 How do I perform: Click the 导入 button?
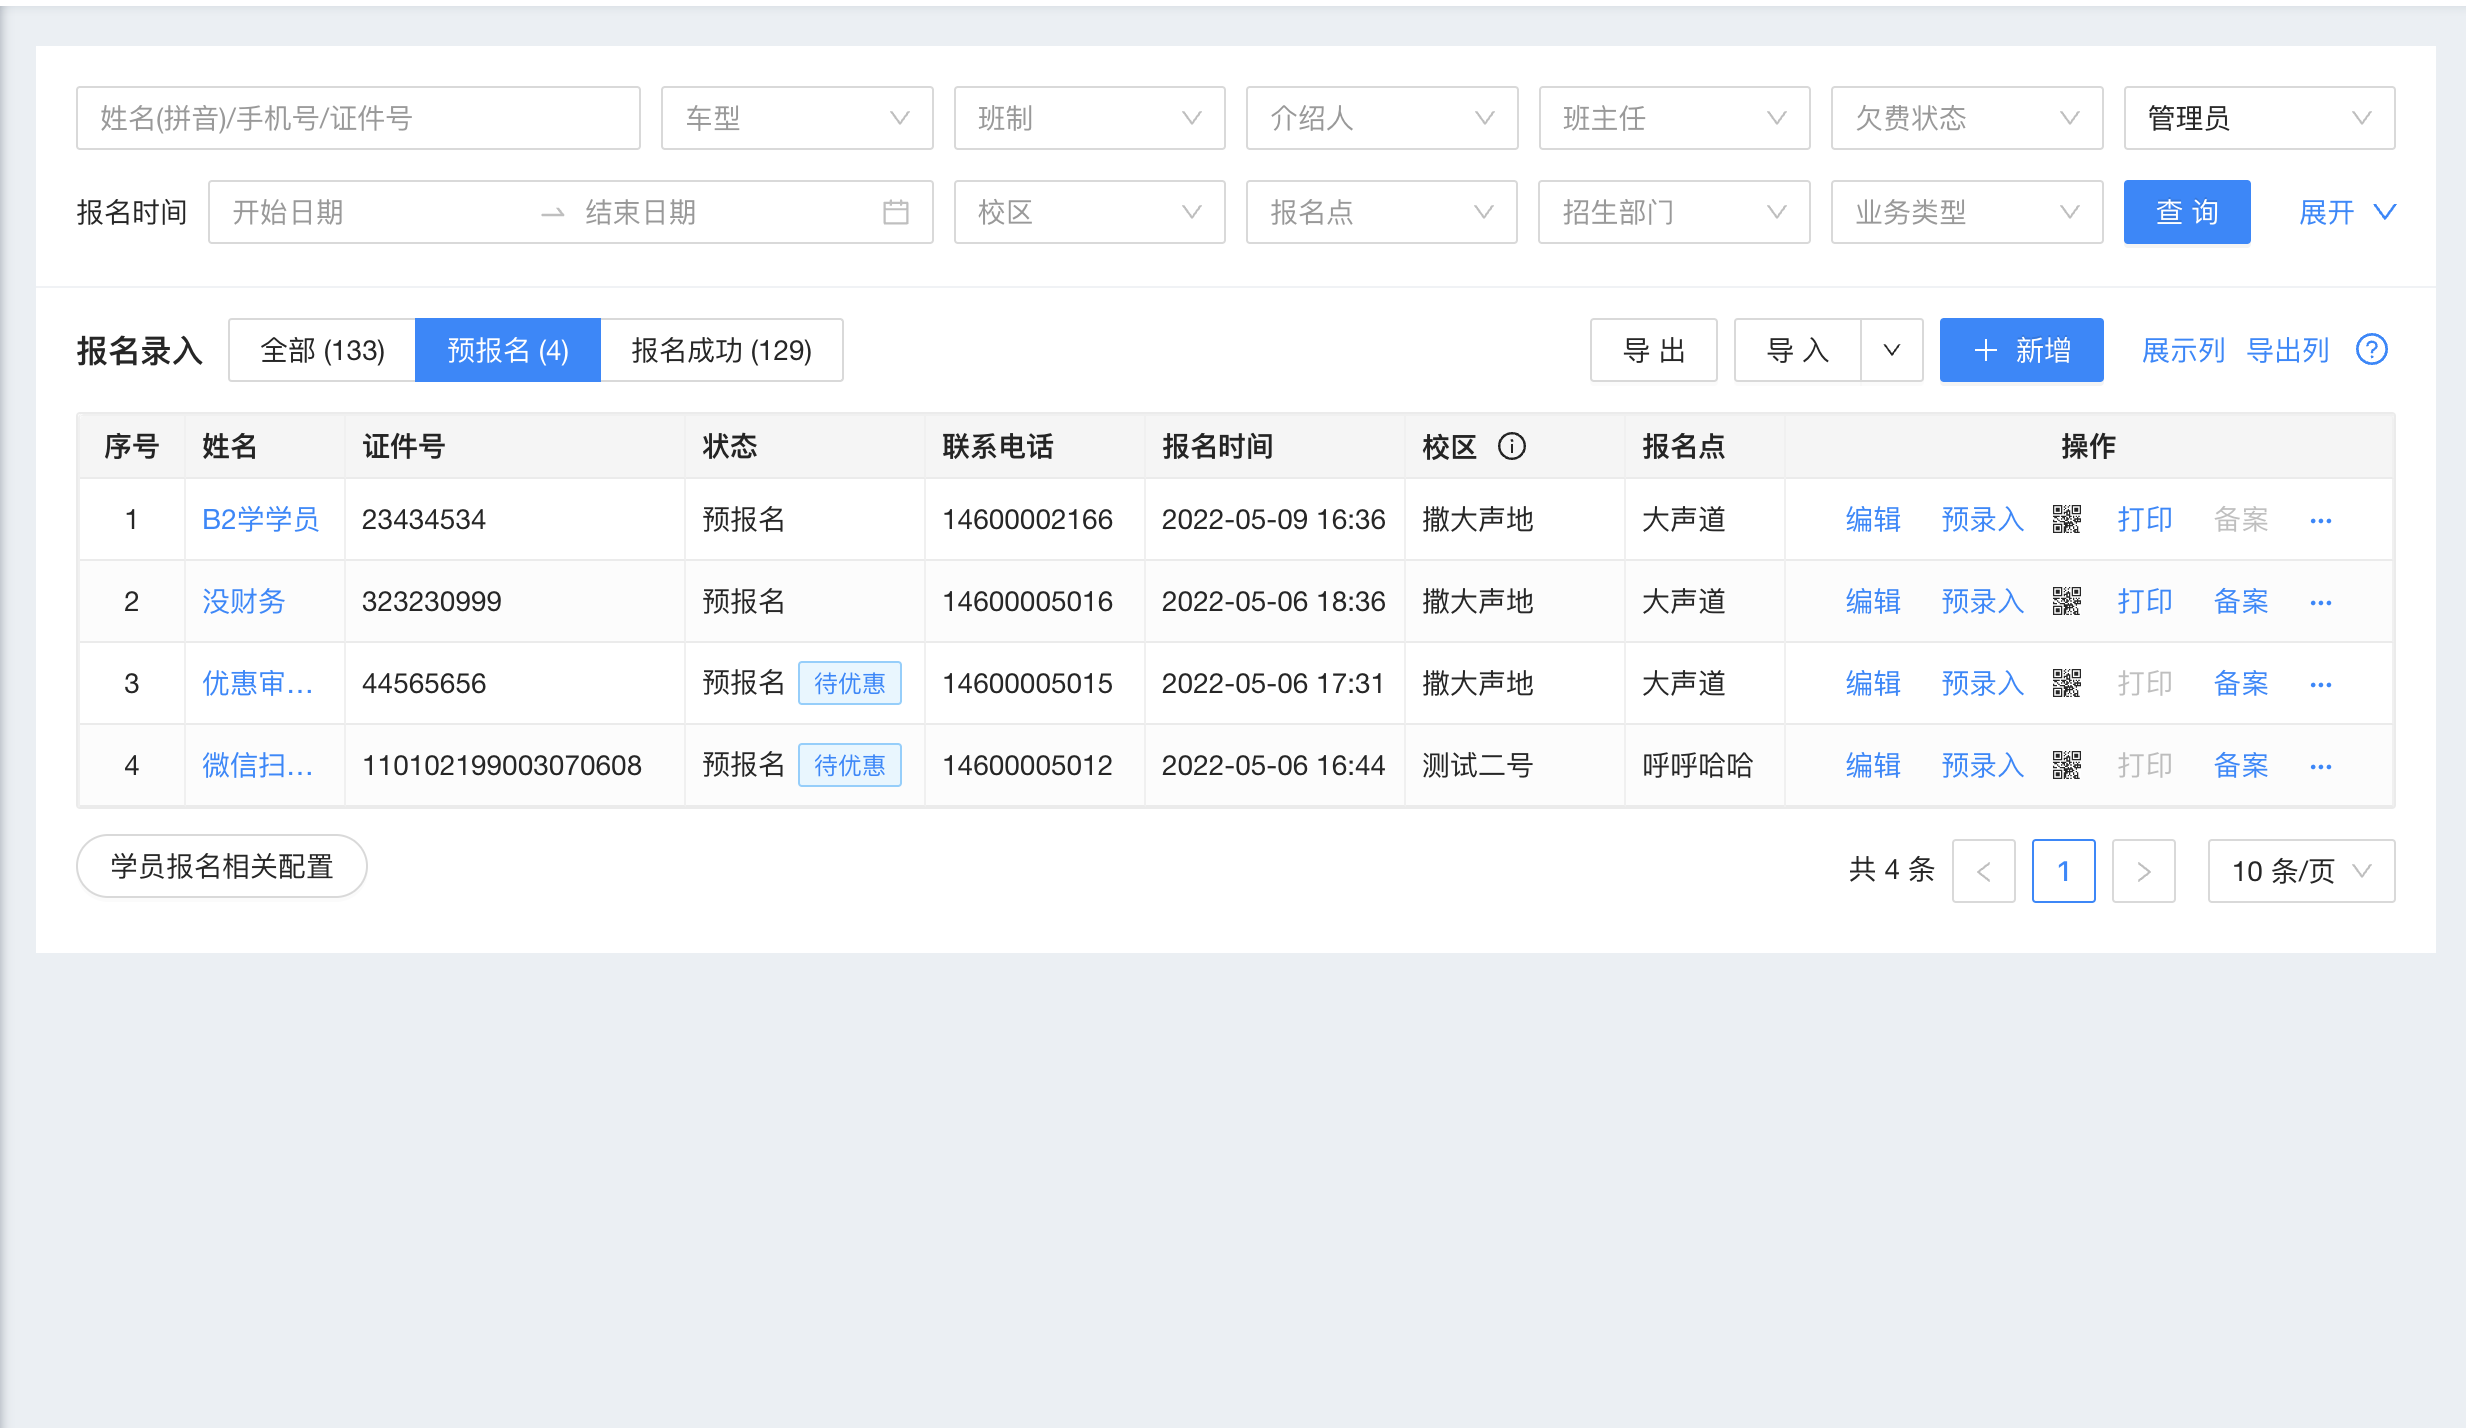click(1798, 350)
